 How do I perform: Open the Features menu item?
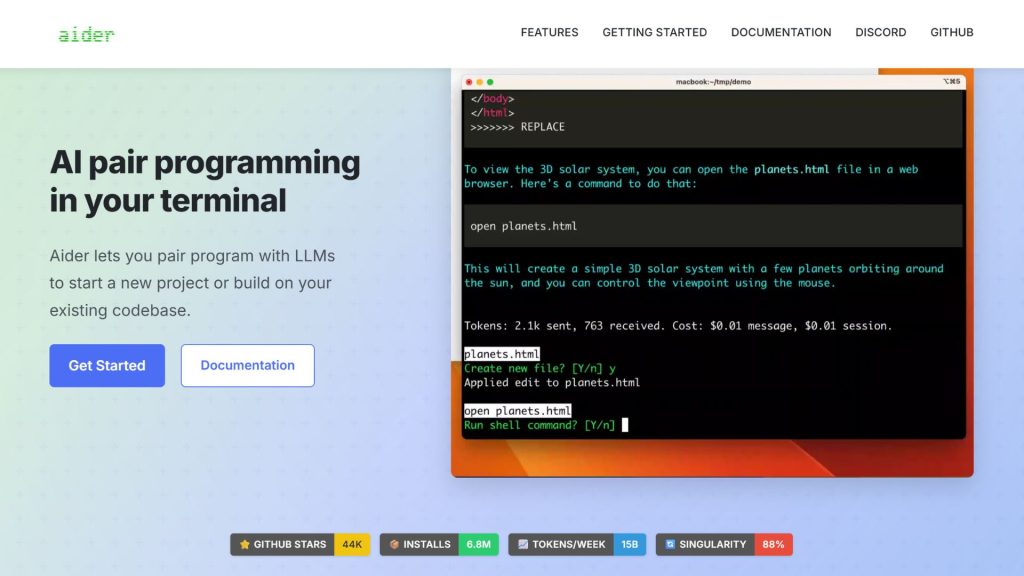[549, 32]
